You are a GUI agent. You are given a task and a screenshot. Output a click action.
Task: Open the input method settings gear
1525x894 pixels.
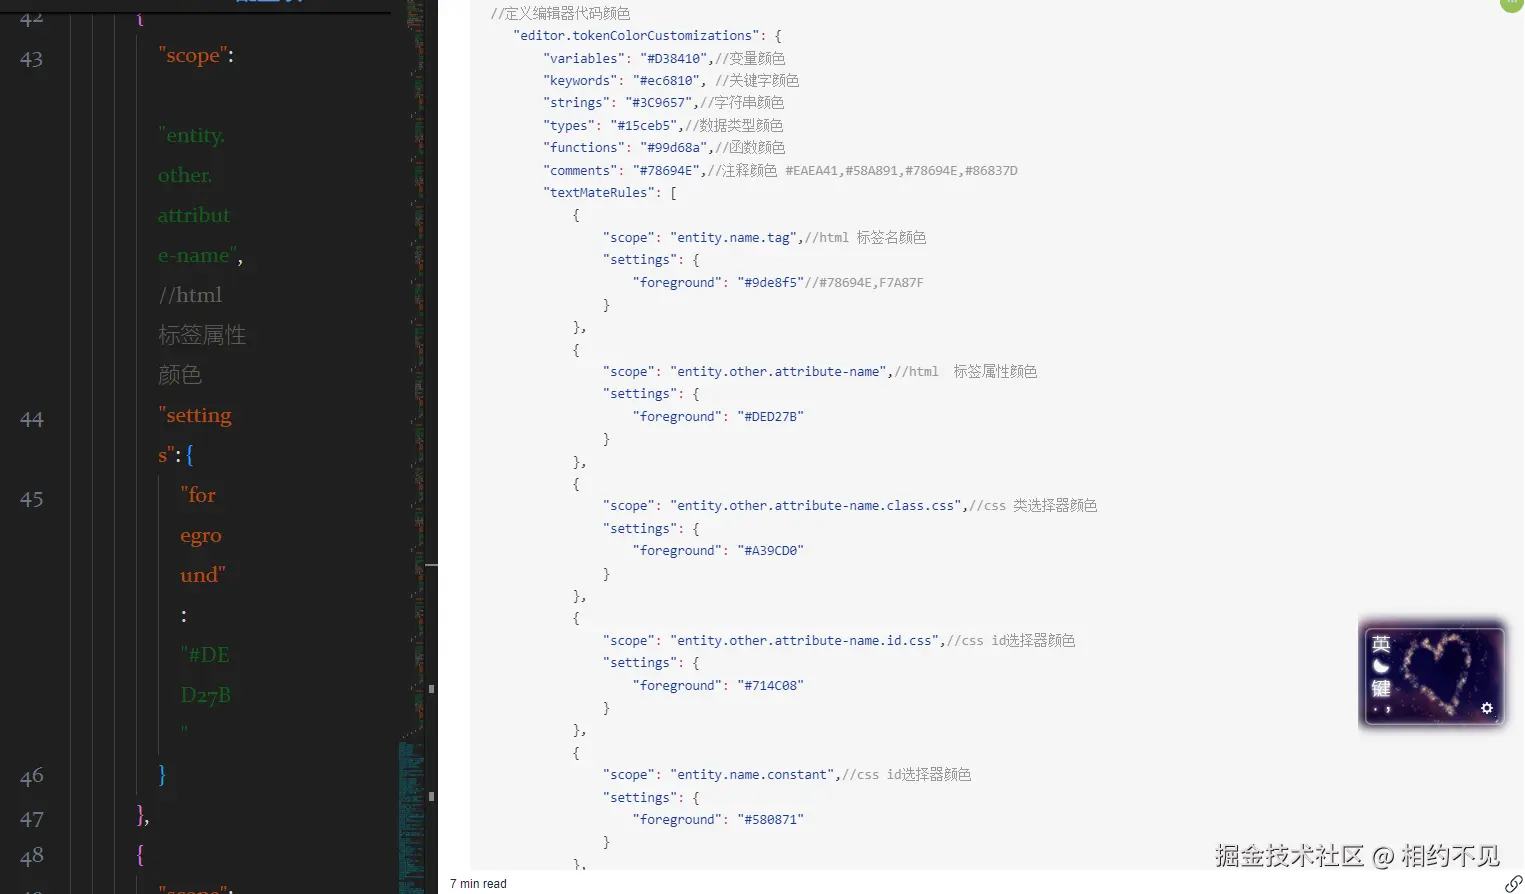tap(1487, 708)
